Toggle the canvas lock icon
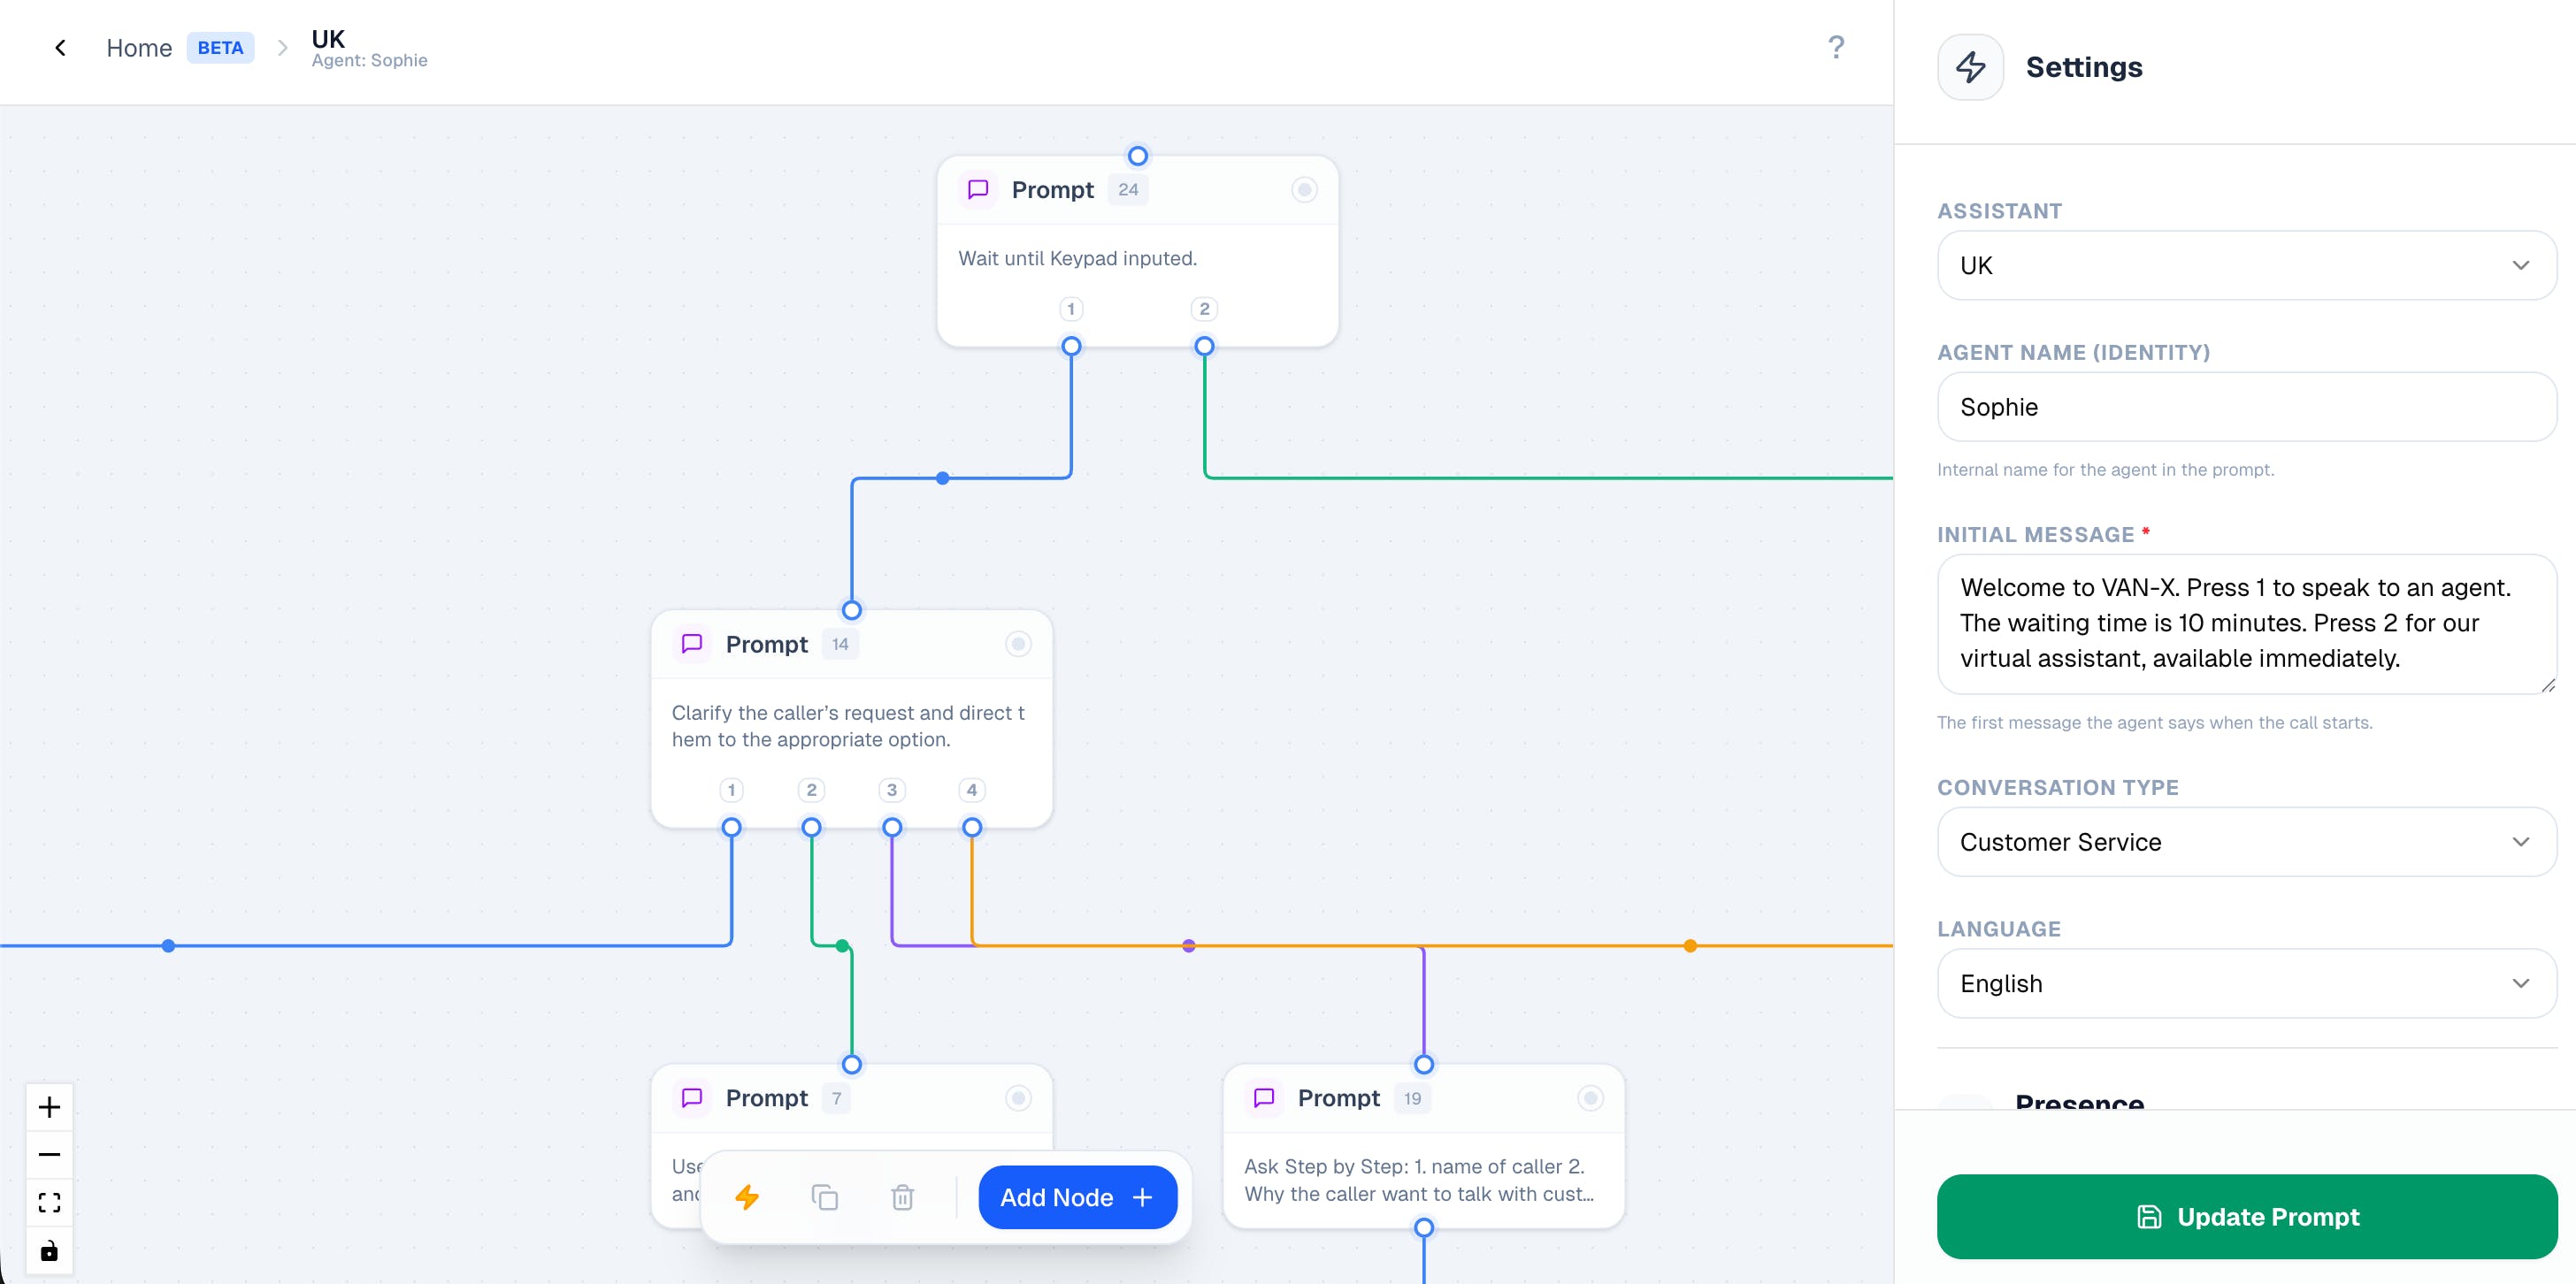 click(49, 1251)
